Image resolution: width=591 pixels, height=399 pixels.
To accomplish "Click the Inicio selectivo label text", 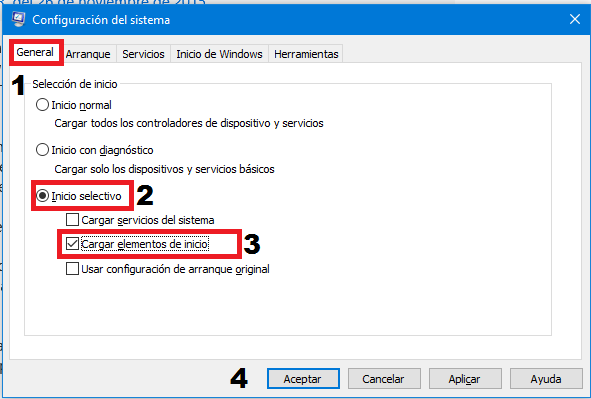I will point(86,196).
